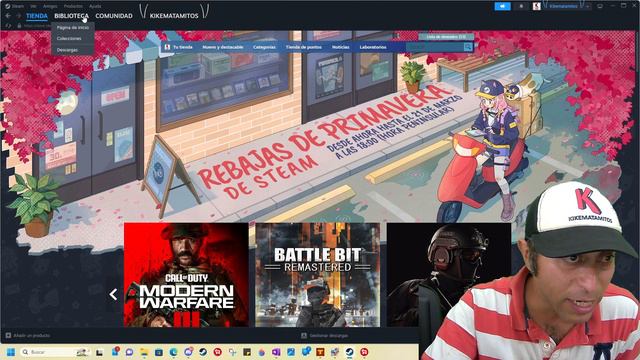Open Microsoft Edge from the taskbar
640x360 pixels.
pyautogui.click(x=173, y=352)
